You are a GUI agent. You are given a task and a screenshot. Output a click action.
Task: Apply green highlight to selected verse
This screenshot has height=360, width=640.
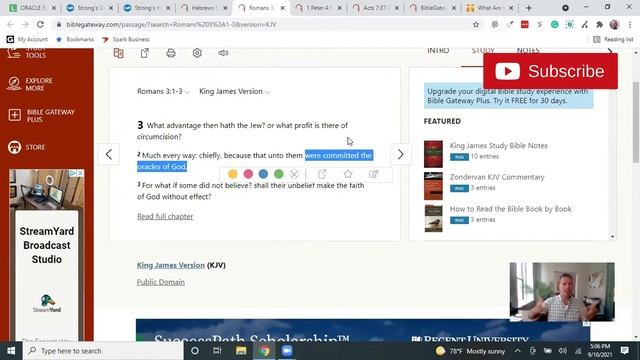click(x=279, y=174)
